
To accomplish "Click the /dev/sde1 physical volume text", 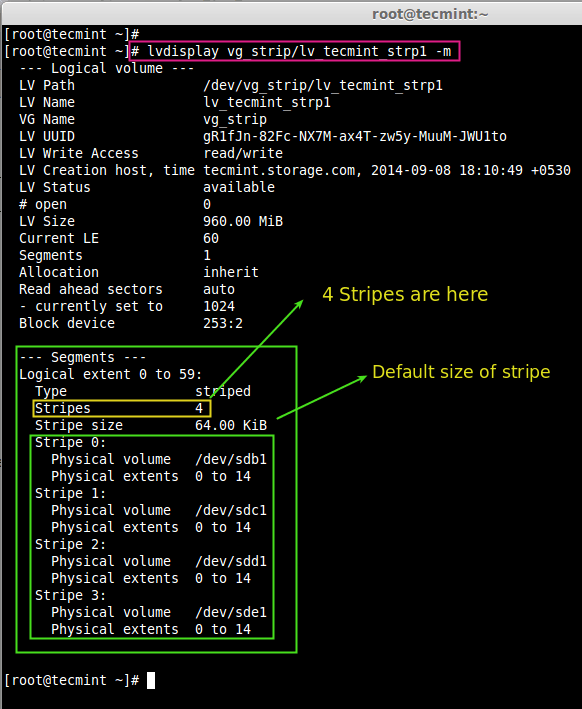I will (x=231, y=612).
